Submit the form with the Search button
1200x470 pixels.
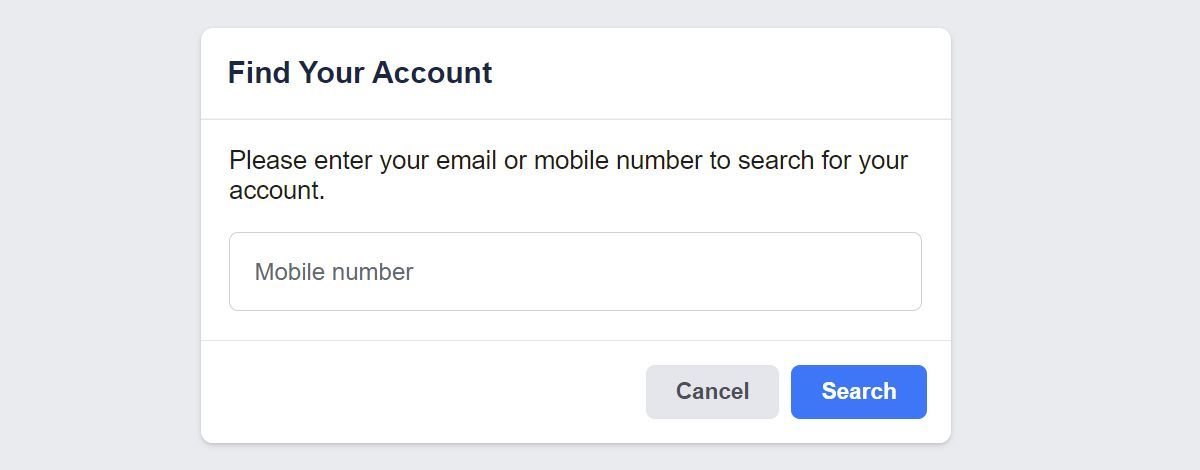pos(858,392)
